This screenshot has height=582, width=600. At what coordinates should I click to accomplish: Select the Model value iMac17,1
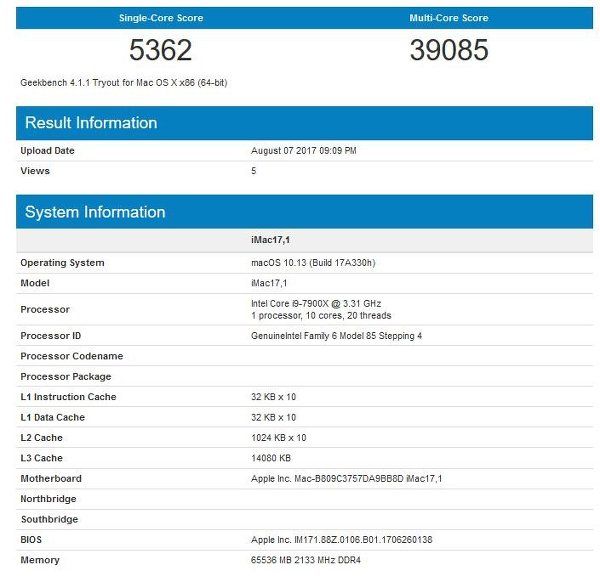click(x=269, y=283)
